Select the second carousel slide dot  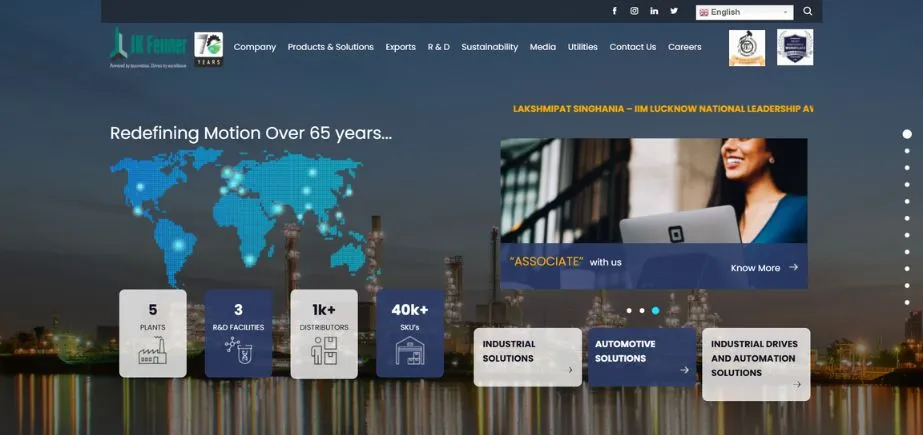pyautogui.click(x=642, y=311)
